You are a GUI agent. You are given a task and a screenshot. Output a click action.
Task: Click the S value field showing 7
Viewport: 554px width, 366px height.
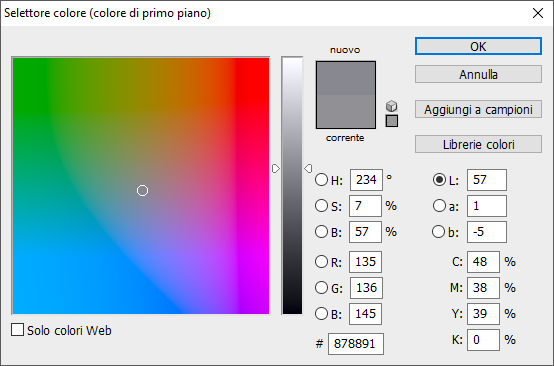pos(365,206)
